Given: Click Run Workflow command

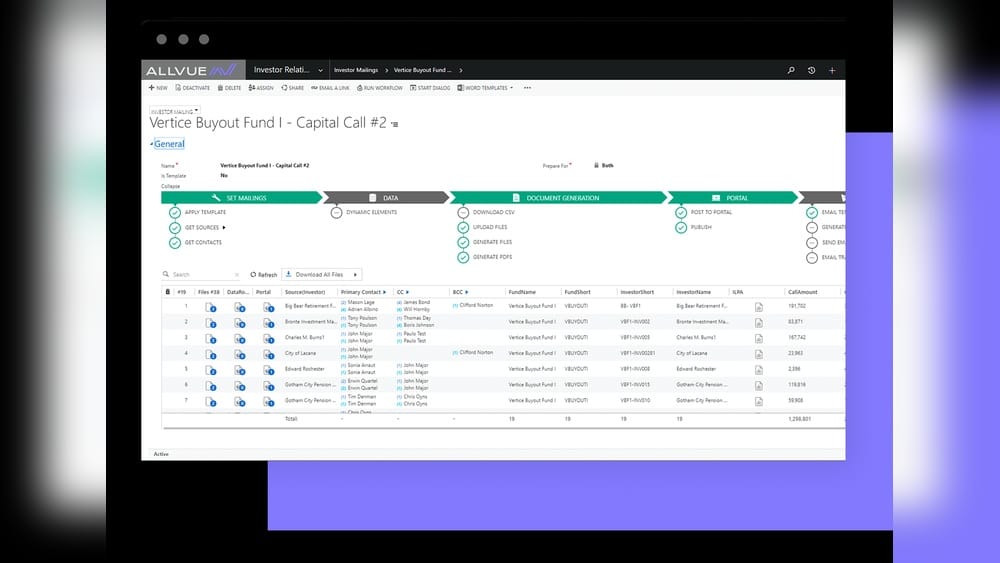Looking at the screenshot, I should [379, 88].
